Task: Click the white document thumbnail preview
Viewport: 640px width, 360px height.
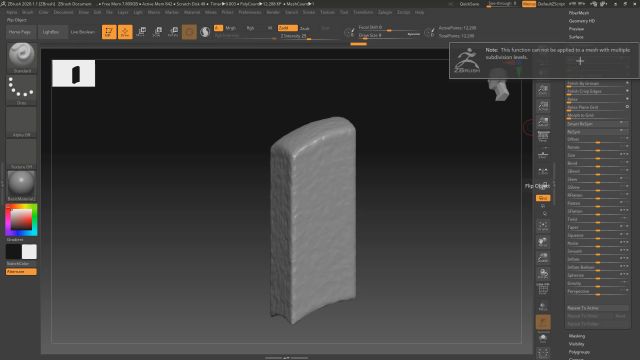Action: pos(73,73)
